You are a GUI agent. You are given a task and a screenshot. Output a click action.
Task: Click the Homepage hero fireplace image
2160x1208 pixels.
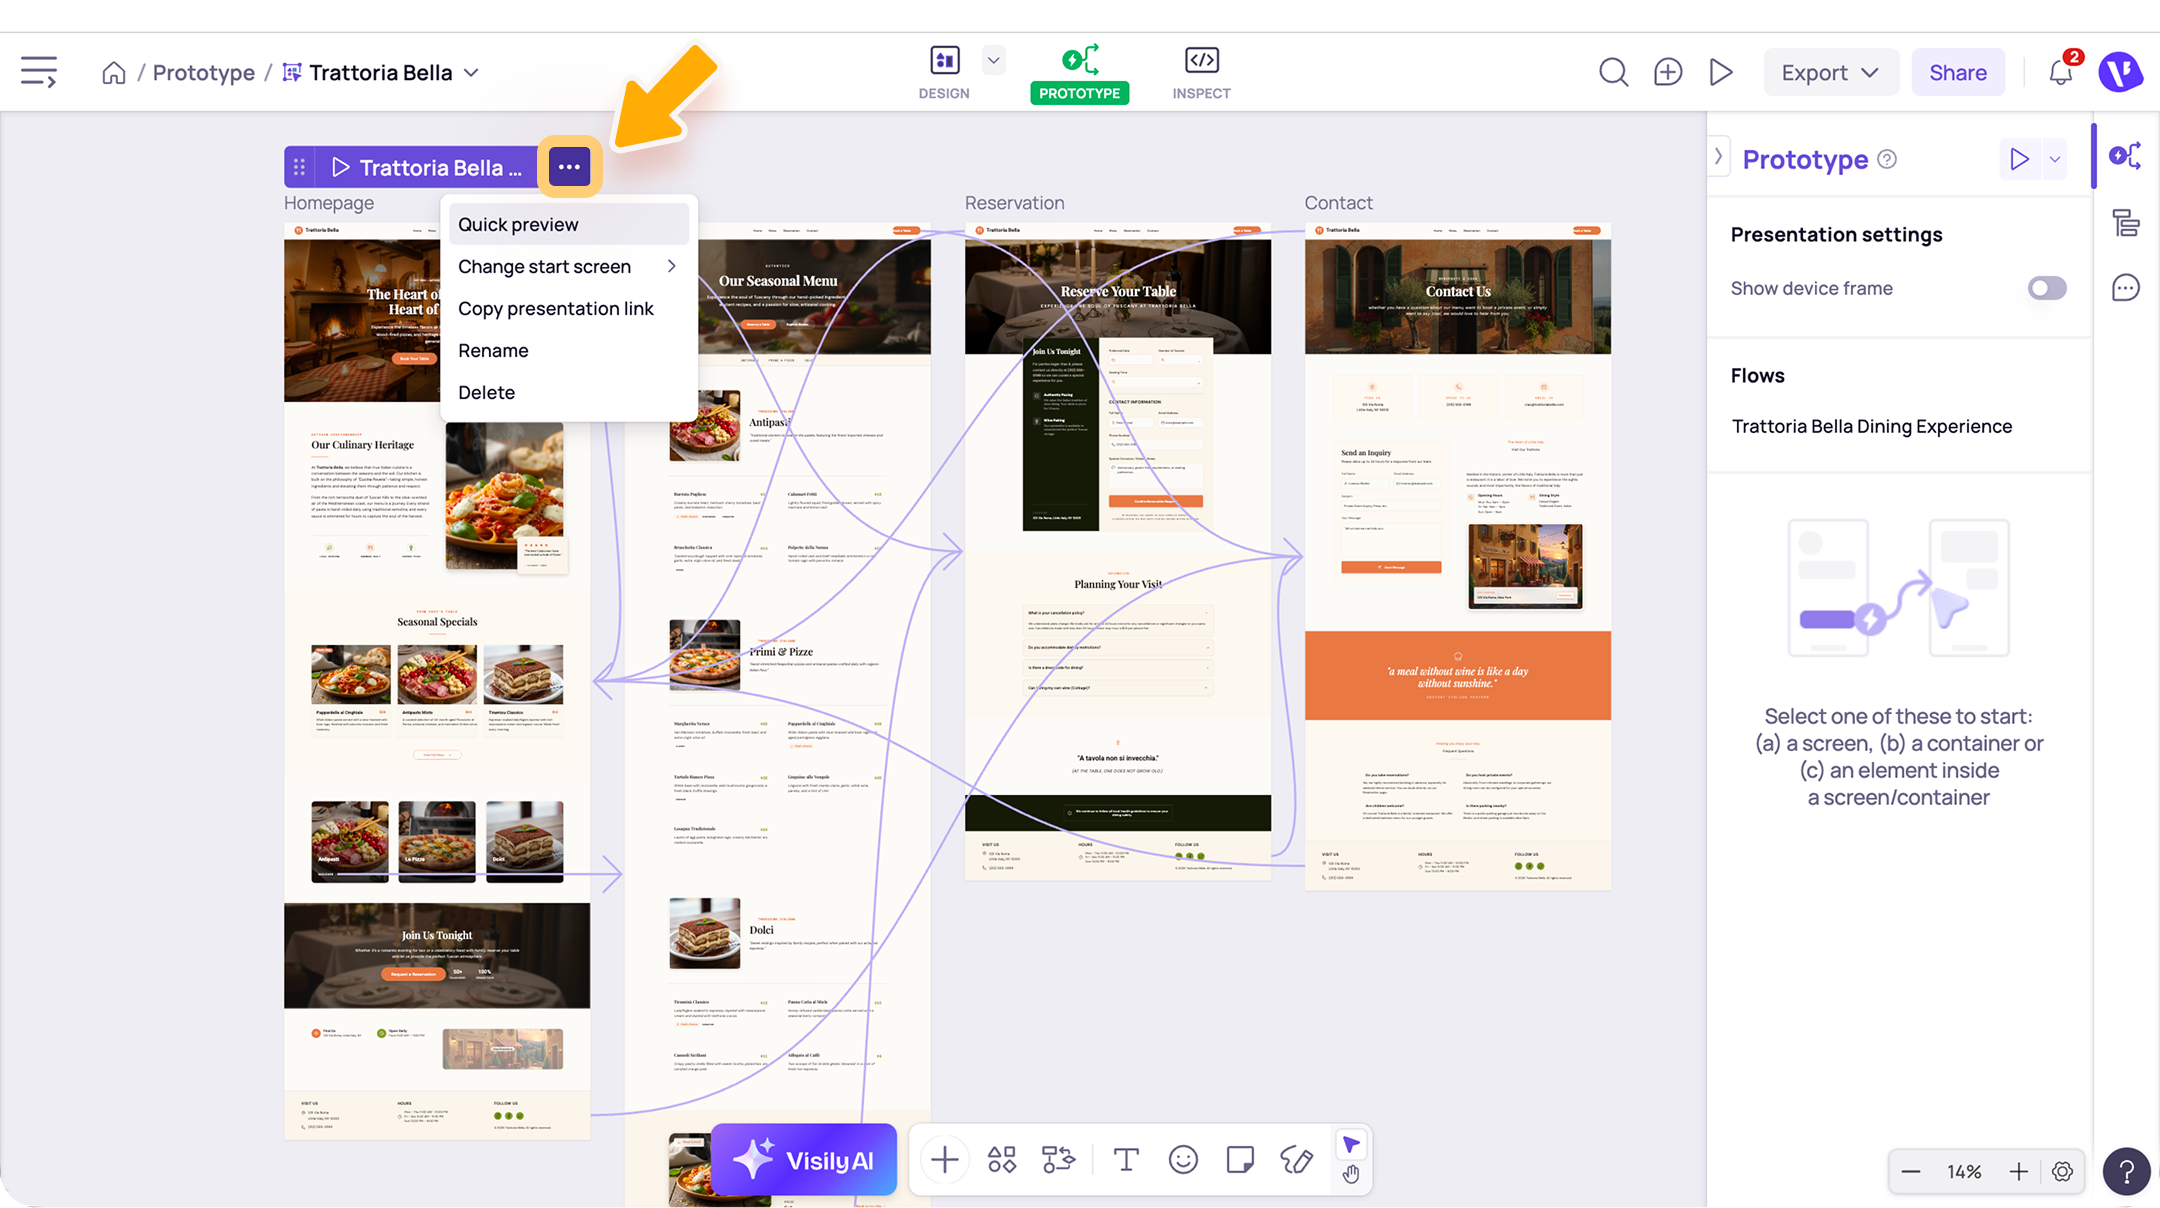tap(361, 320)
